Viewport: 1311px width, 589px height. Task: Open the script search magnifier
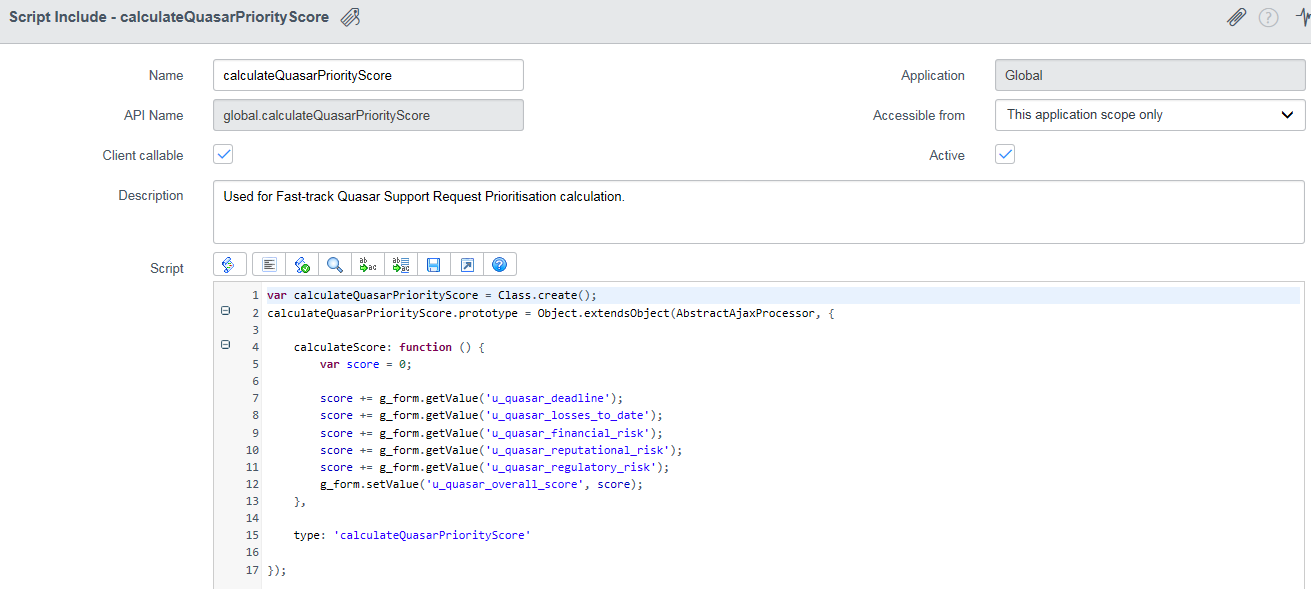[334, 264]
